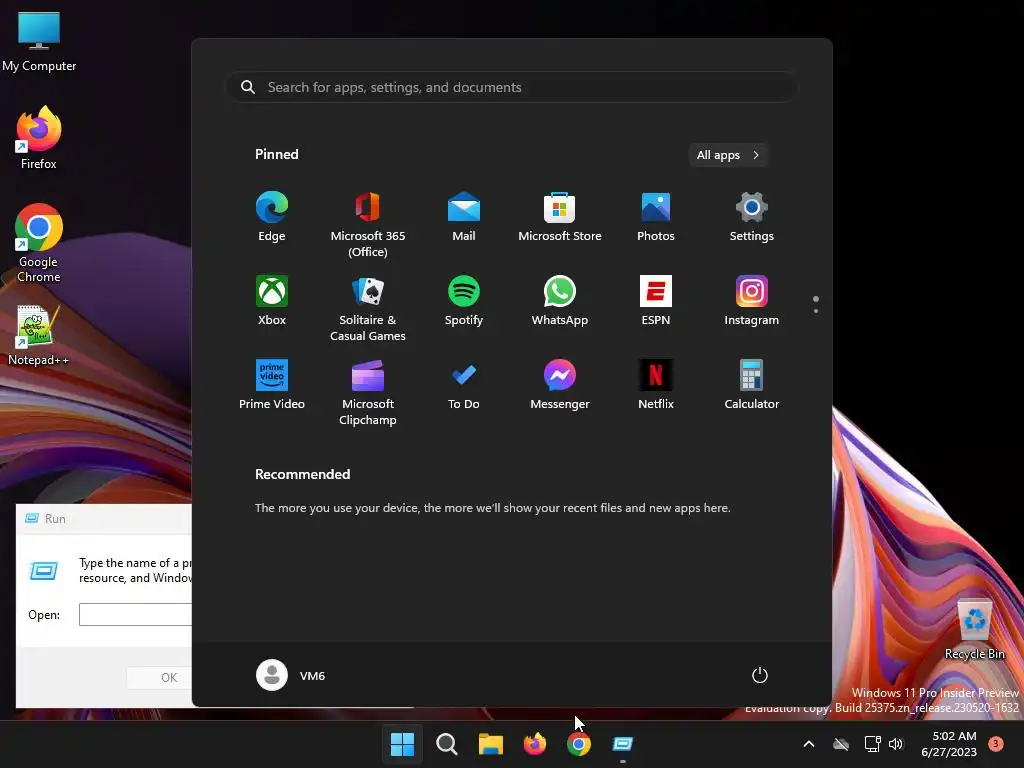Image resolution: width=1024 pixels, height=768 pixels.
Task: Open the ESPN app
Action: [x=656, y=301]
